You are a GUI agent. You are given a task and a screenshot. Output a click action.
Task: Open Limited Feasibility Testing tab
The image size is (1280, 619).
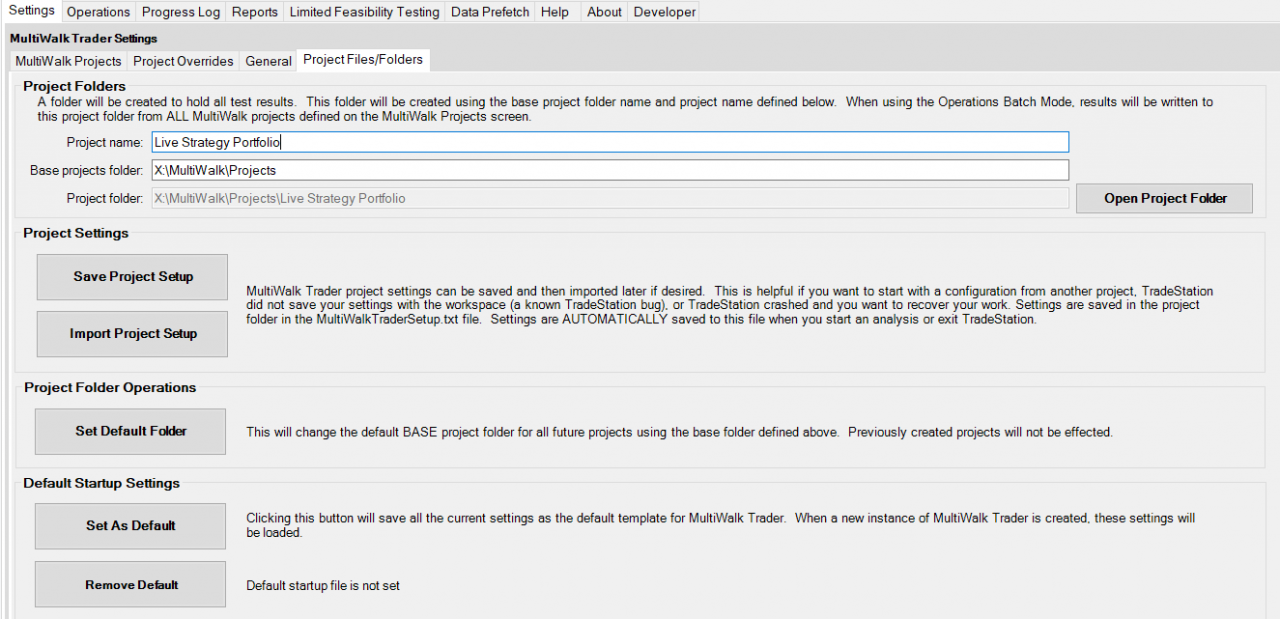click(364, 12)
